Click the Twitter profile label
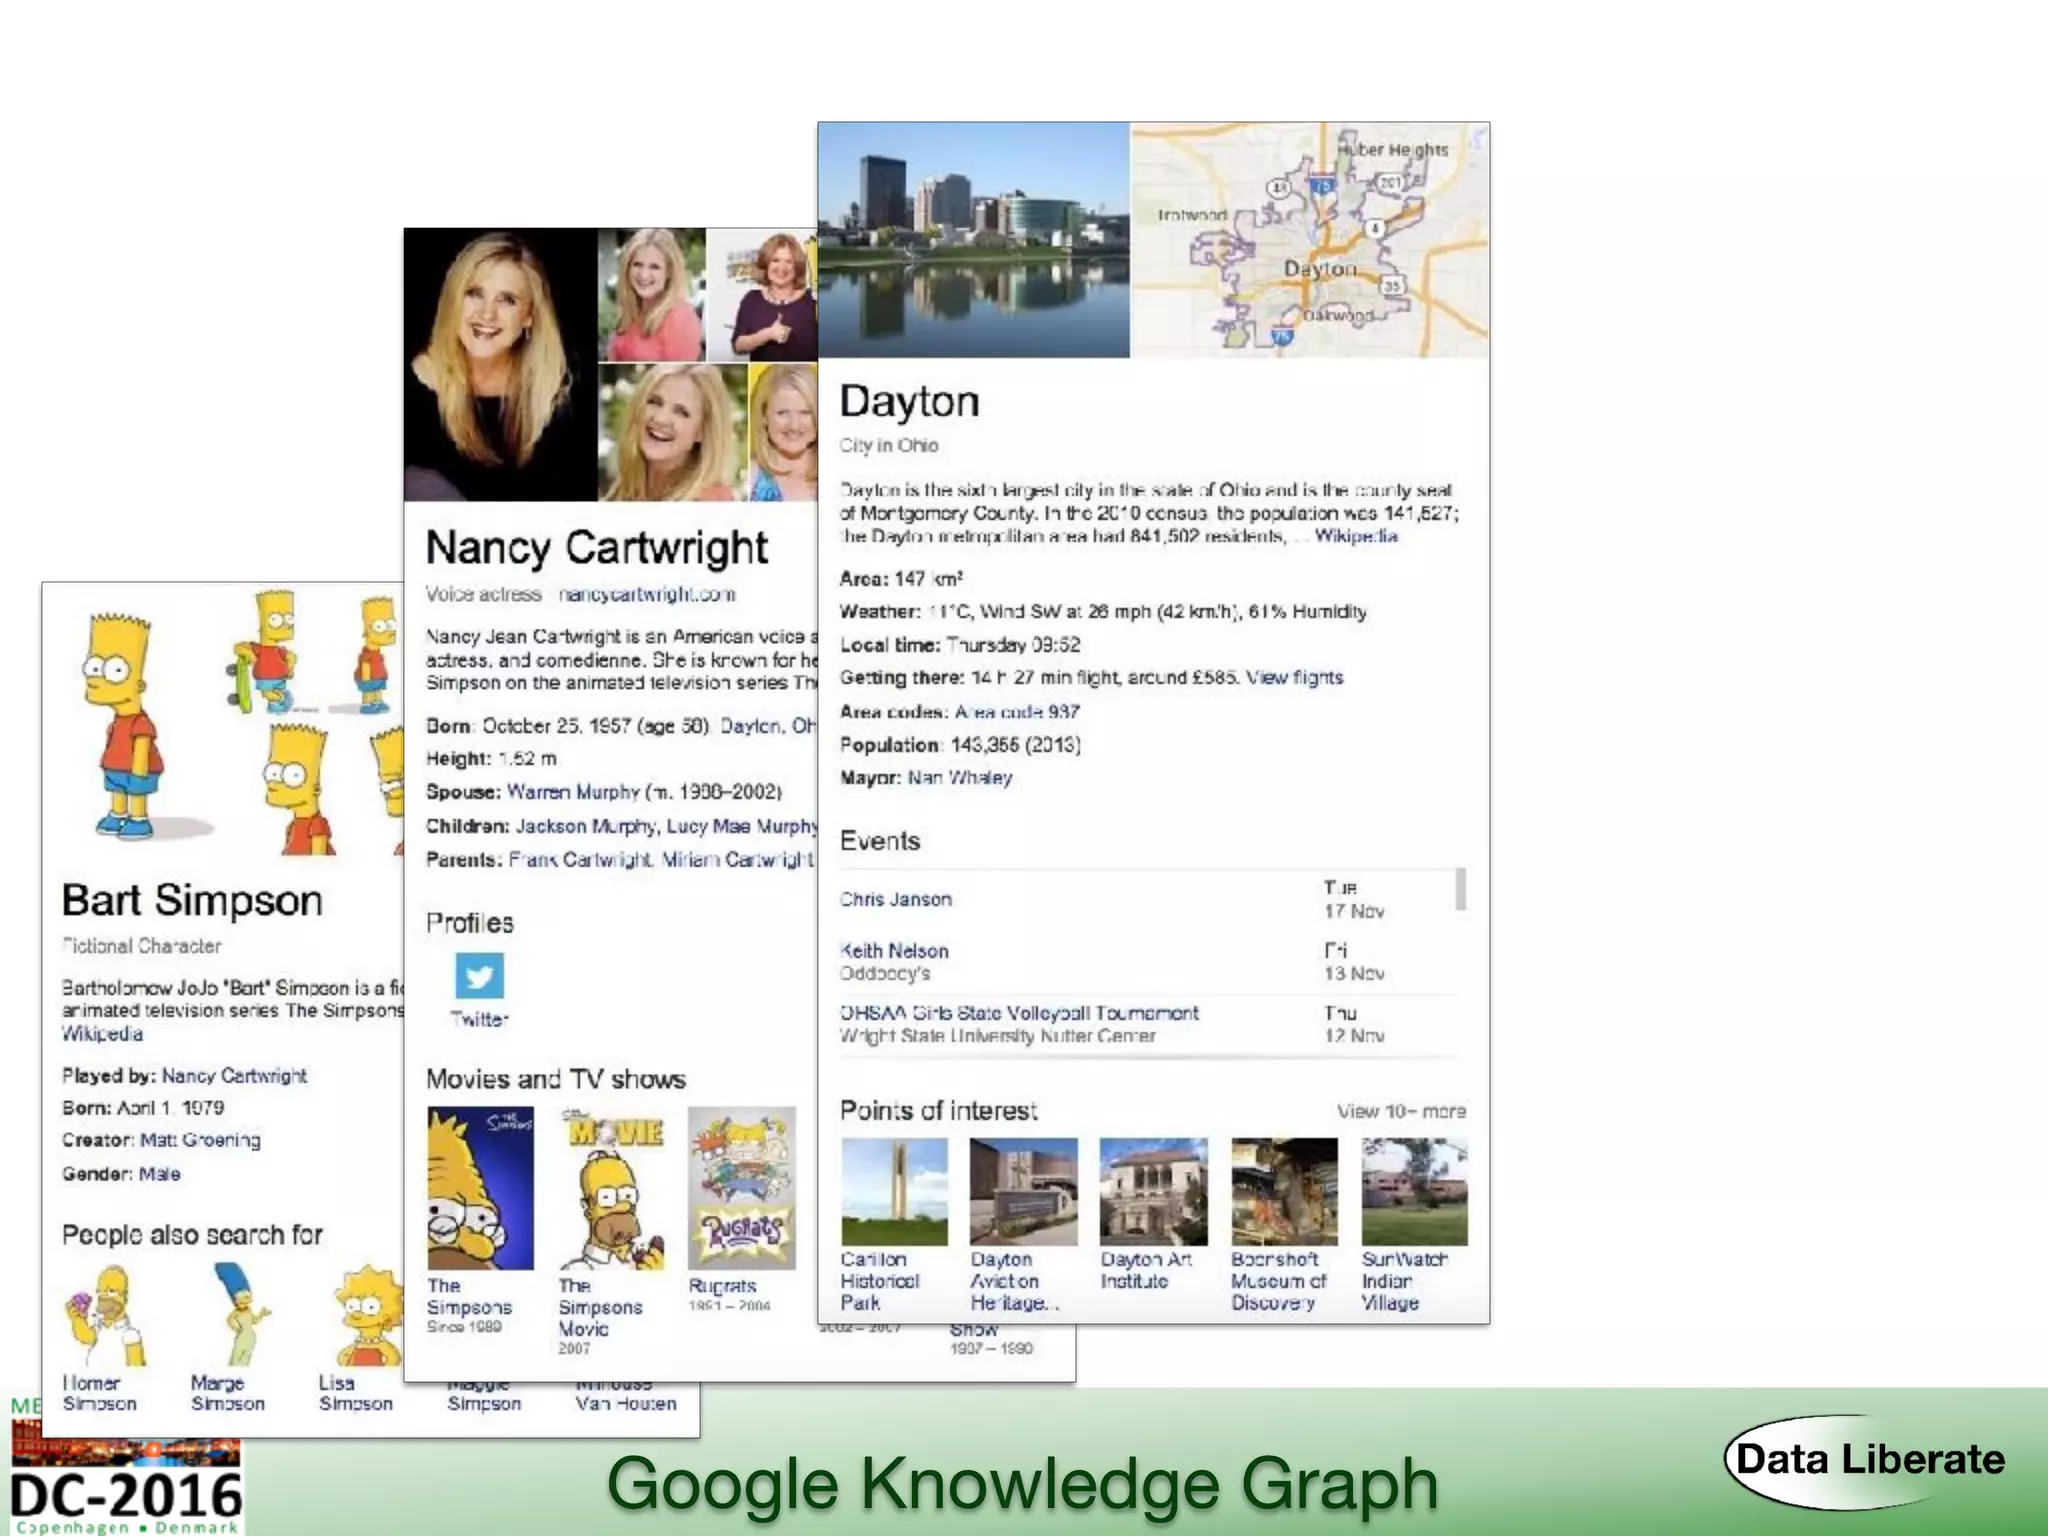Screen dimensions: 2048x1536 click(x=479, y=1019)
